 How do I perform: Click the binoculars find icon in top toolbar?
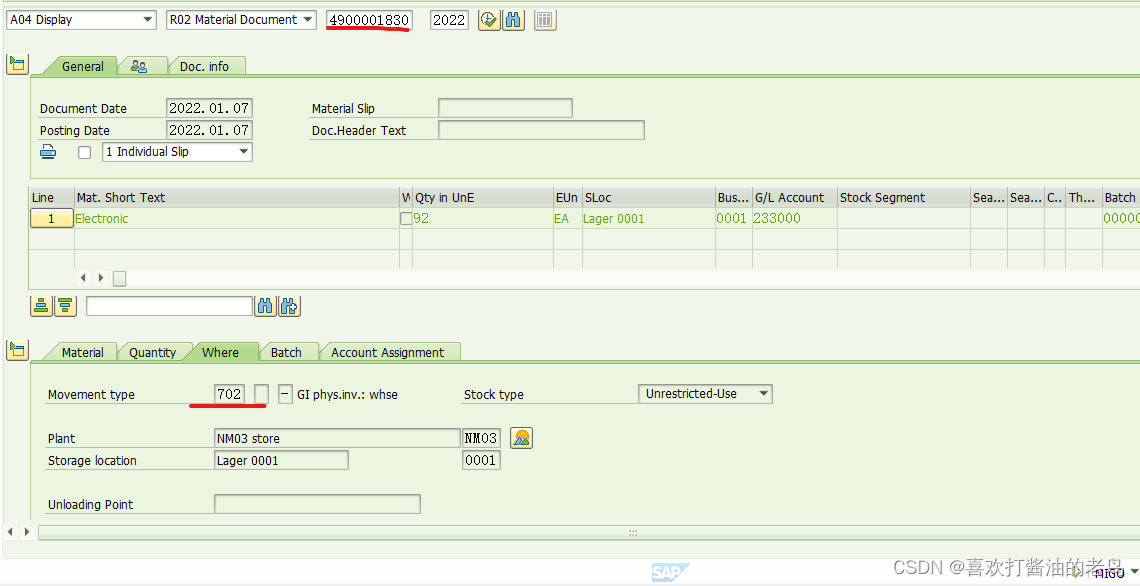tap(513, 20)
